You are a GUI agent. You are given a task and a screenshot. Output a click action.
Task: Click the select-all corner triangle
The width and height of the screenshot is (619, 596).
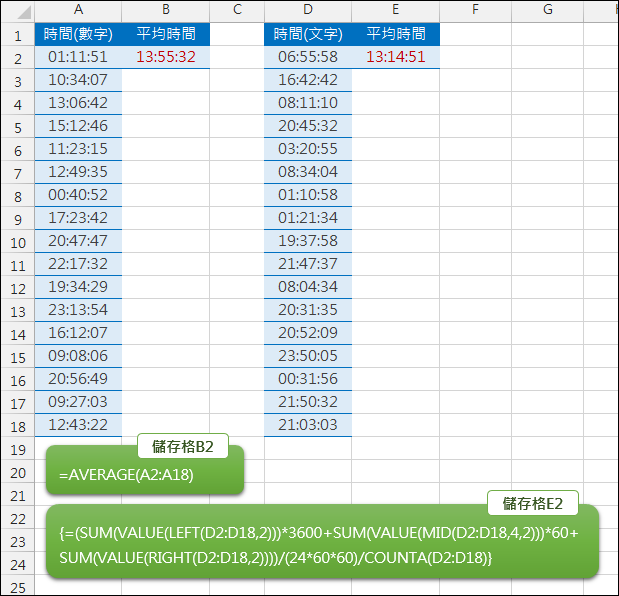pyautogui.click(x=24, y=12)
